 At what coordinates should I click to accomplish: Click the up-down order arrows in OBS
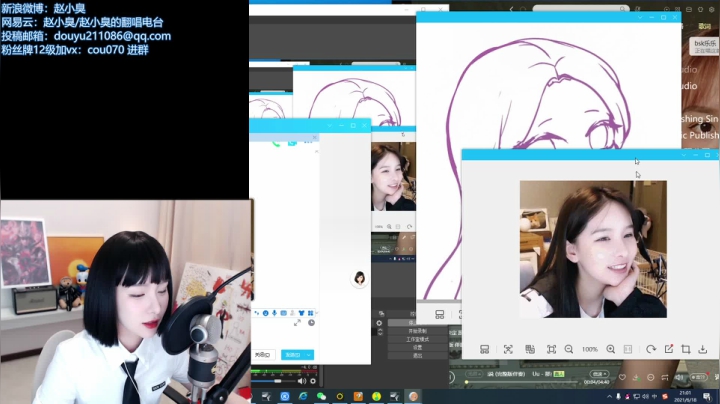pos(380,331)
